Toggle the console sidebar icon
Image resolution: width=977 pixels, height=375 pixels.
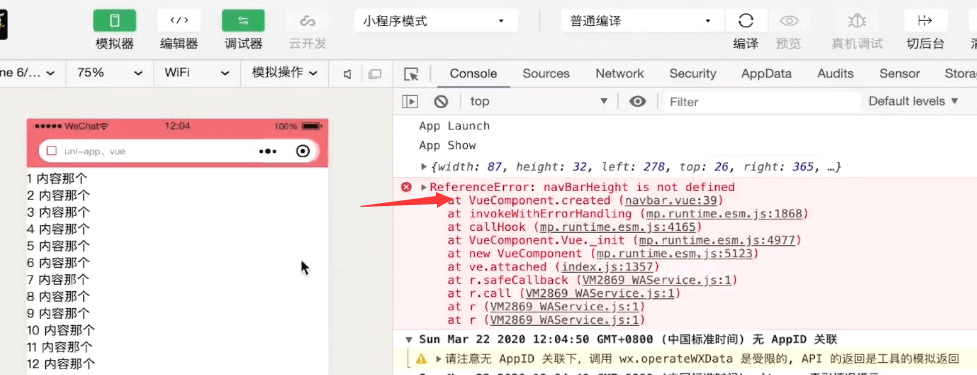click(x=410, y=101)
